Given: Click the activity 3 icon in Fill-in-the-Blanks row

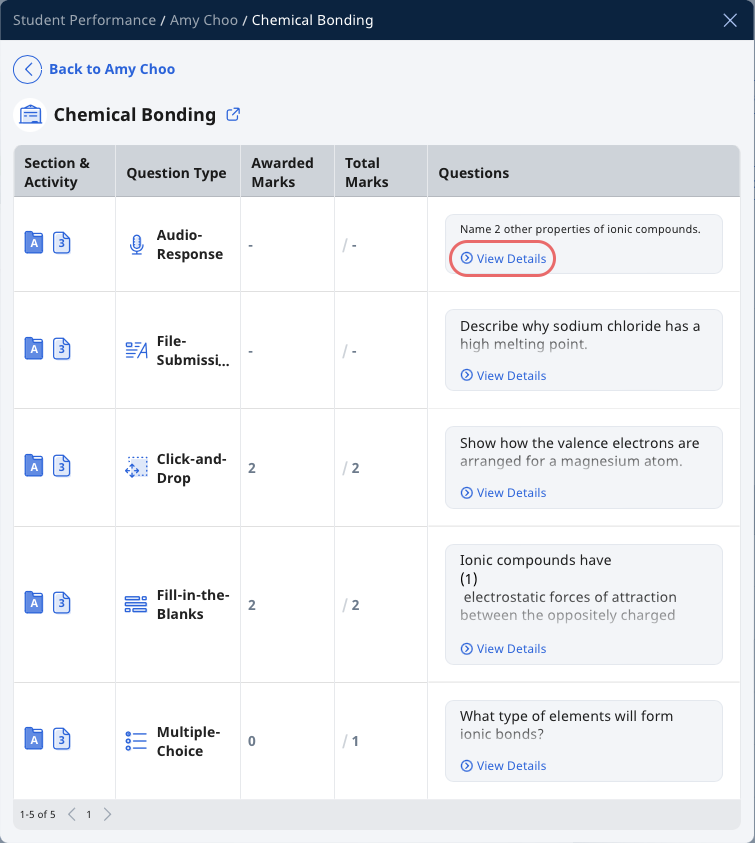Looking at the screenshot, I should click(62, 603).
